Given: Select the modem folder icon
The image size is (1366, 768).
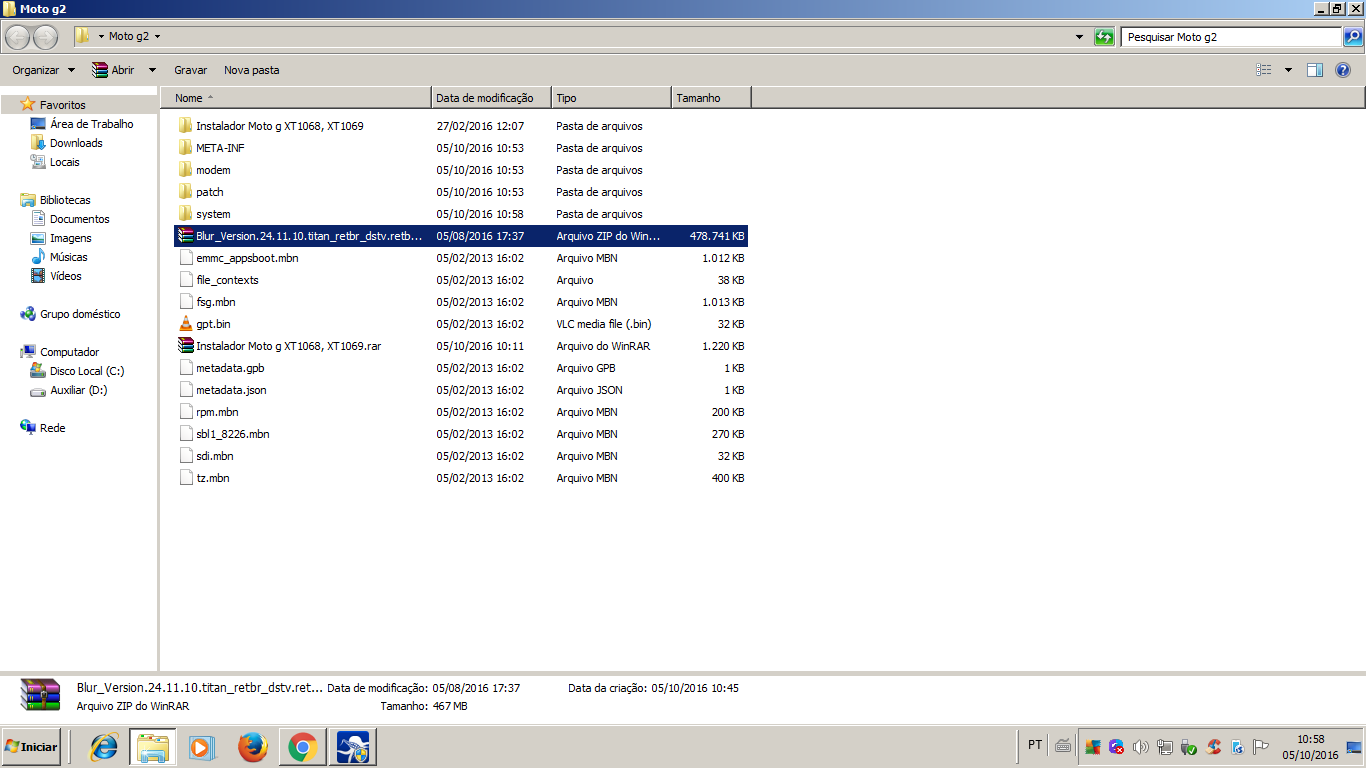Looking at the screenshot, I should 185,170.
